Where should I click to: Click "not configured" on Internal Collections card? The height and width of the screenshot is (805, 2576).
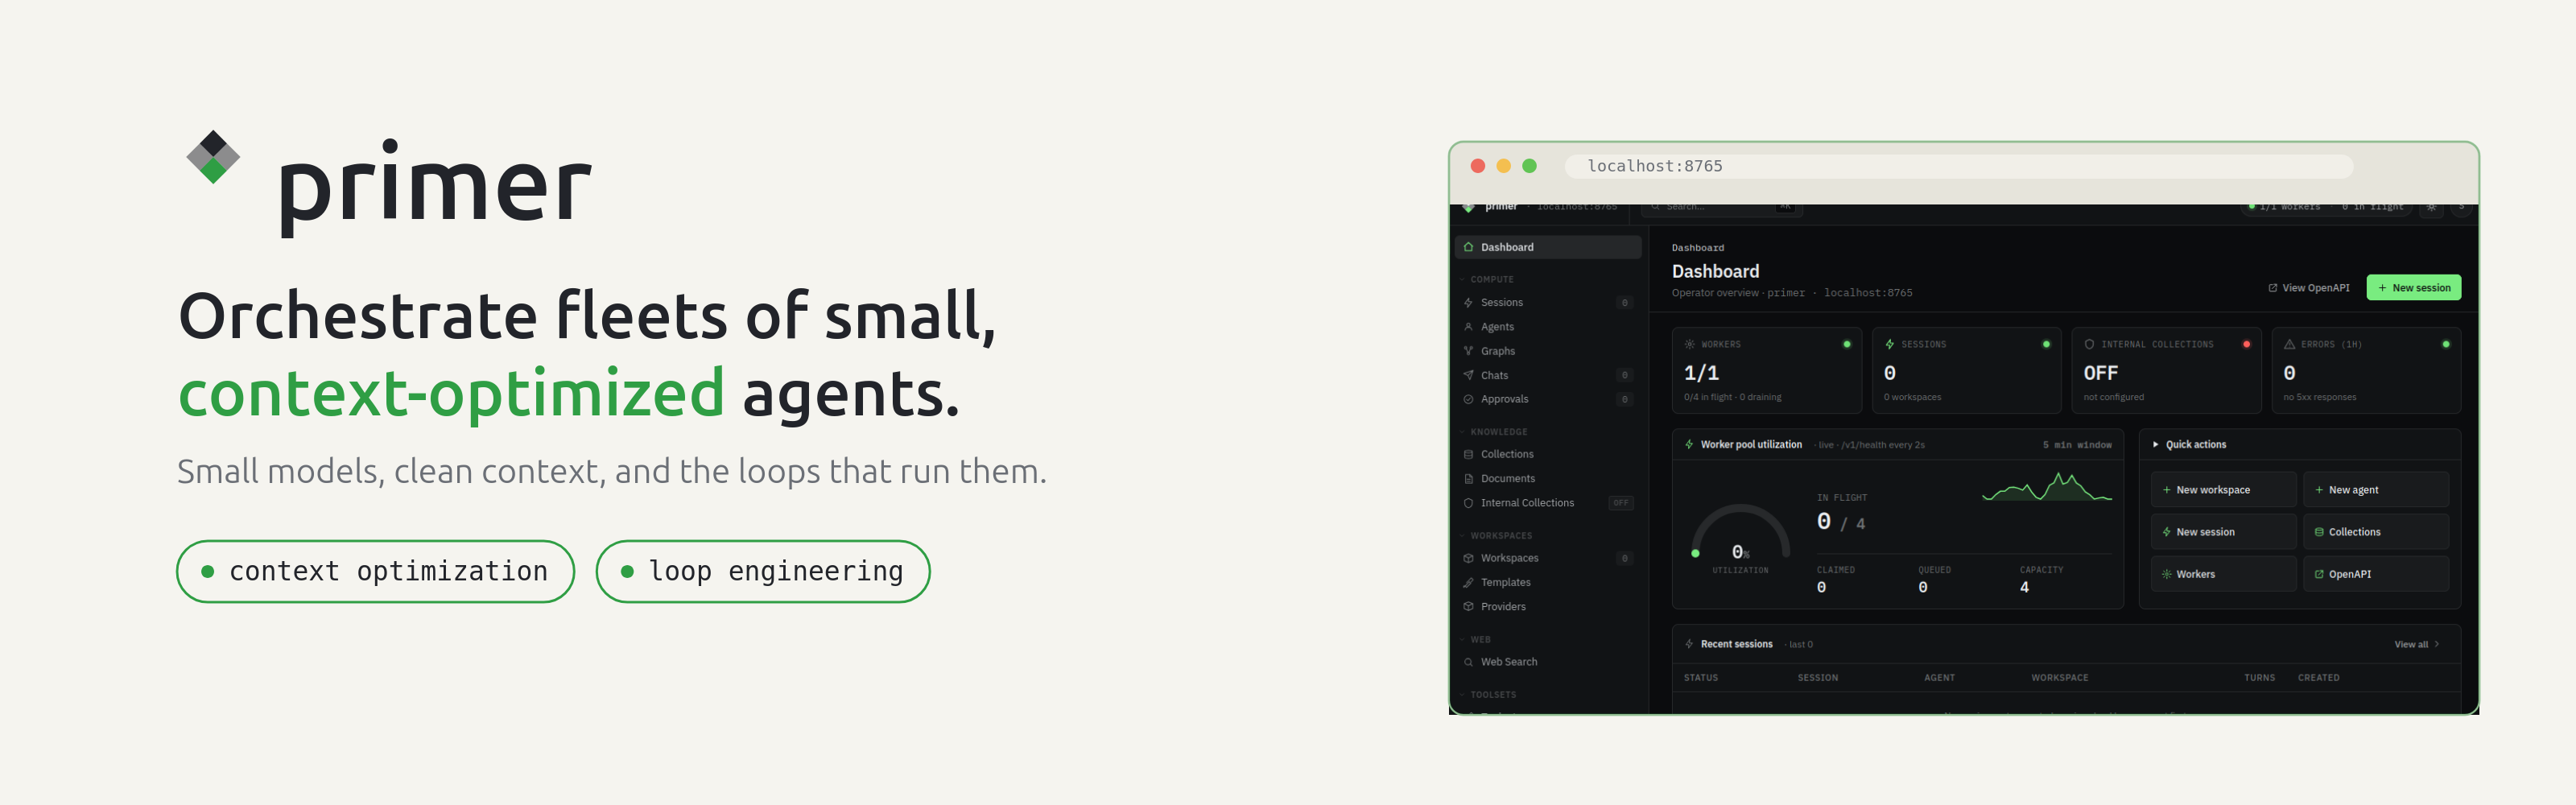point(2113,397)
